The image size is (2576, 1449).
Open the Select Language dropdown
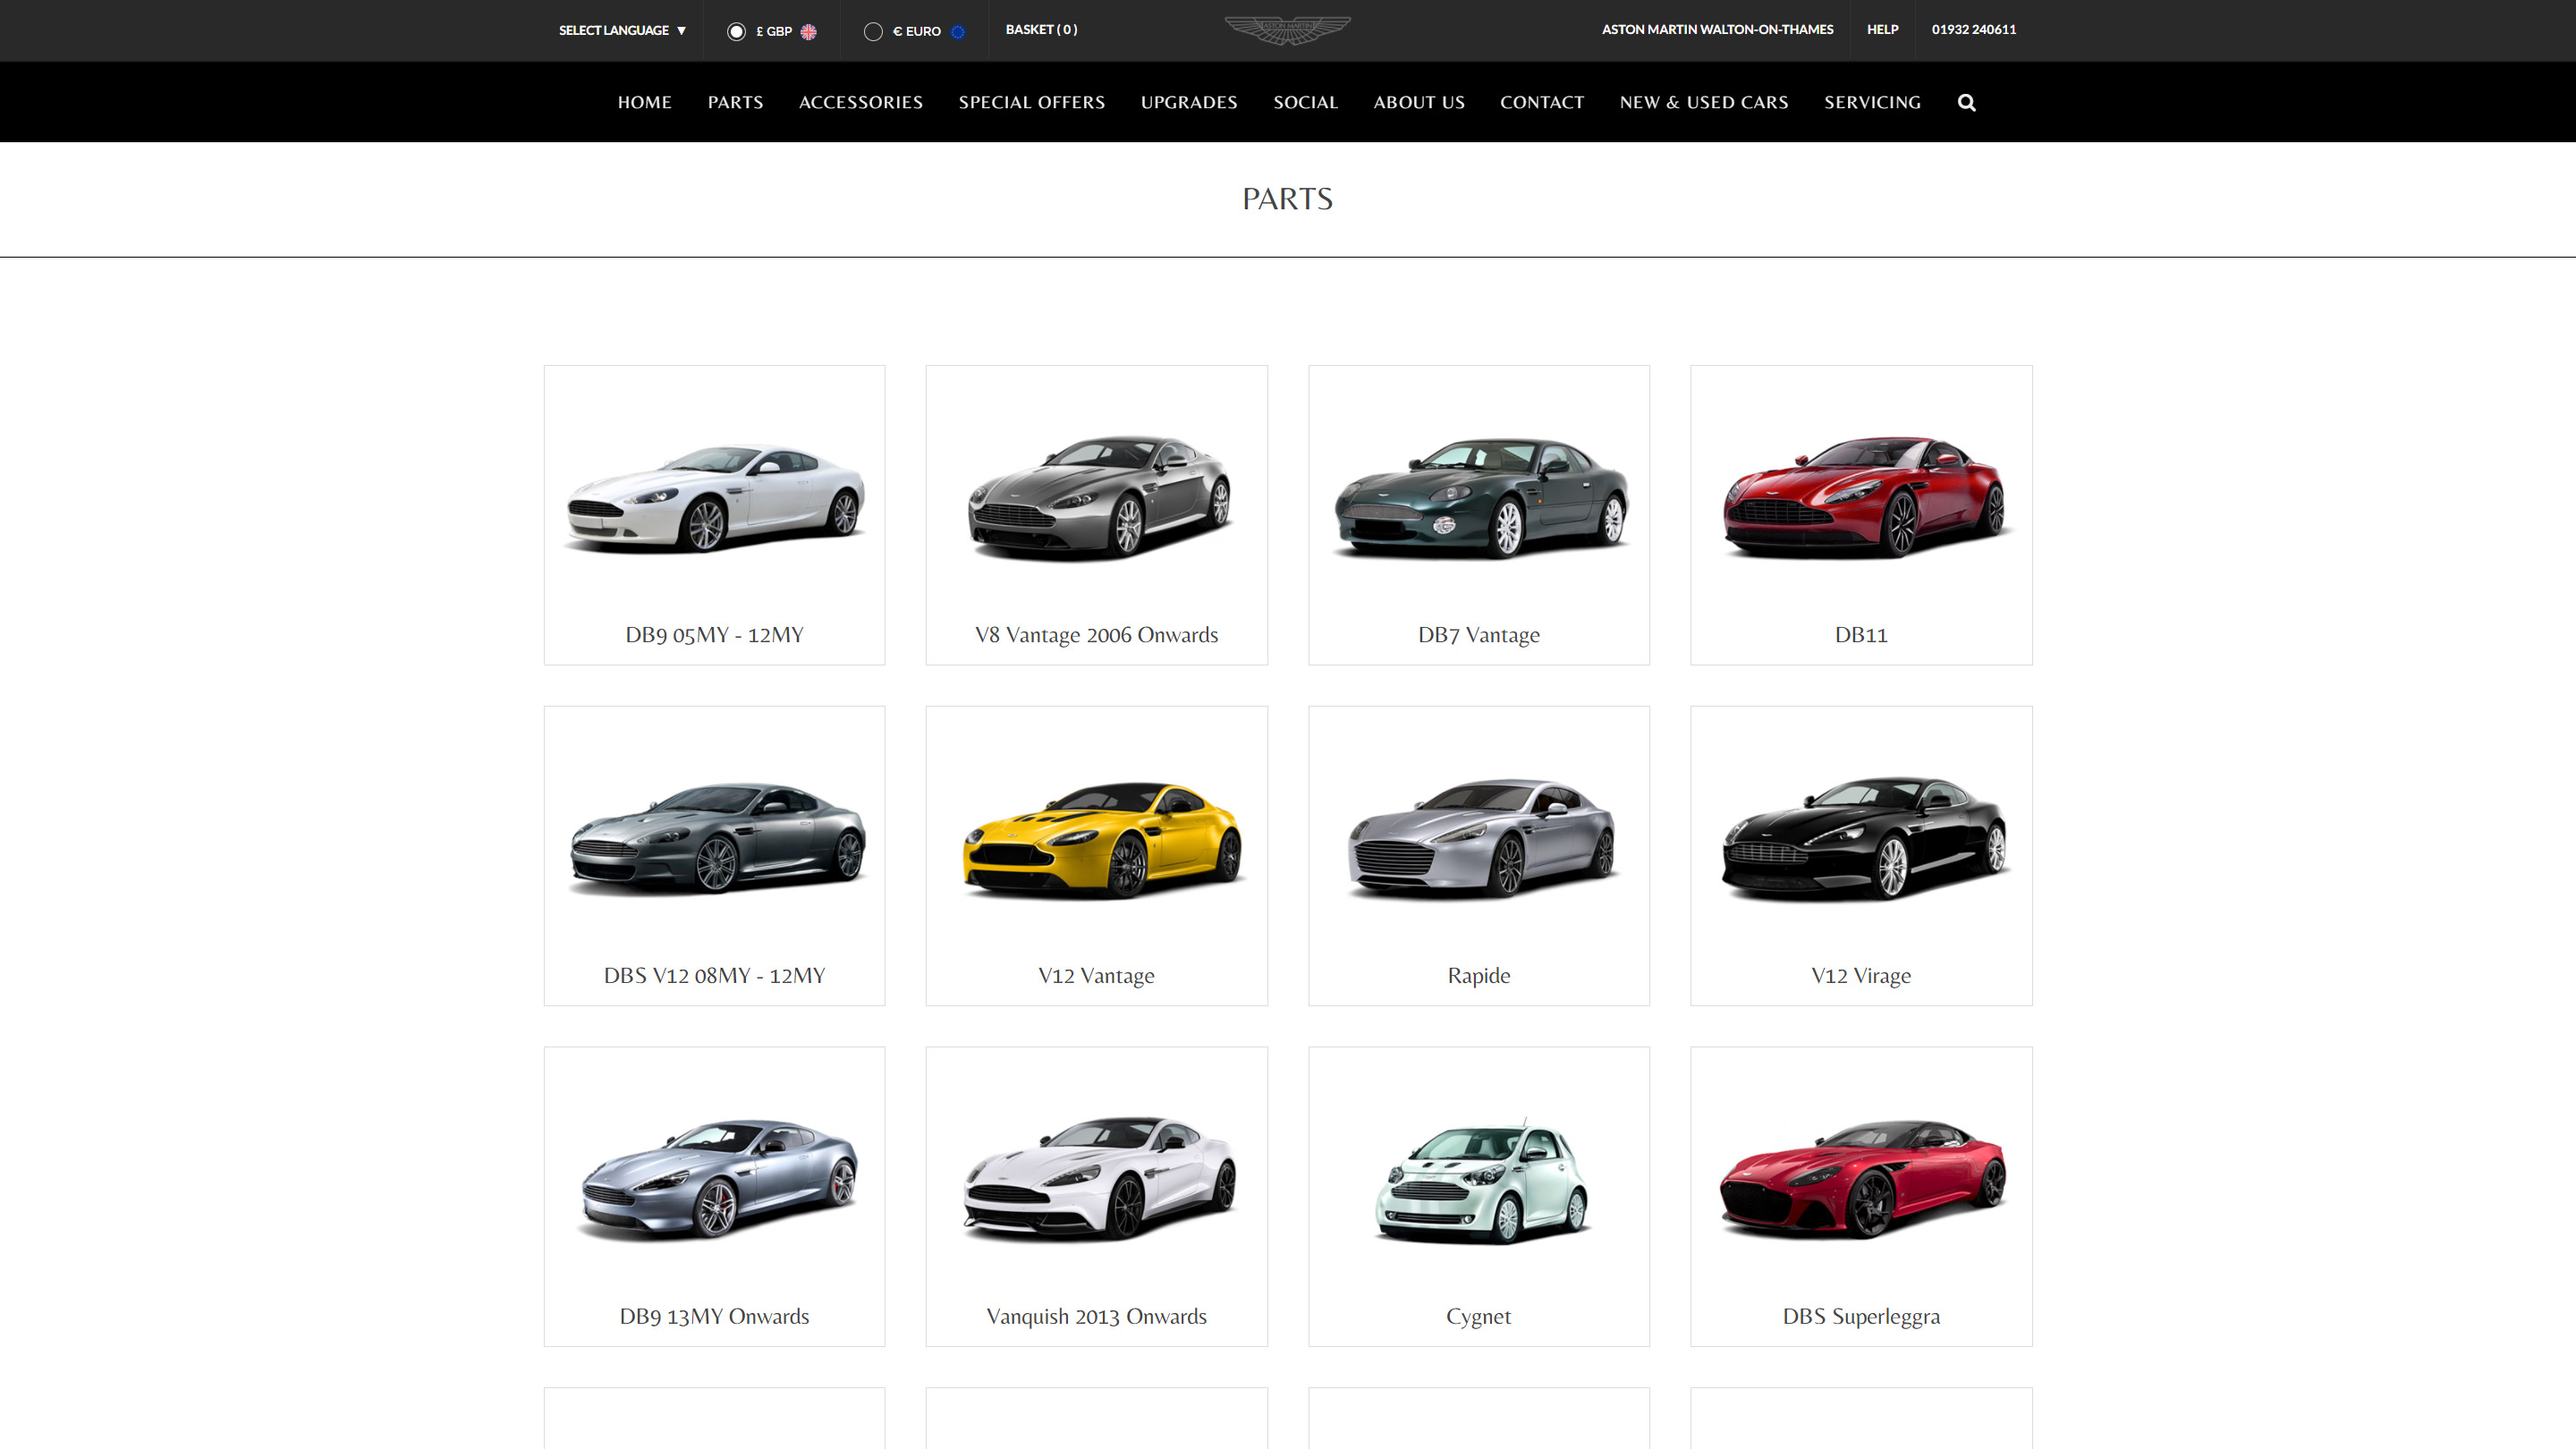[x=622, y=30]
